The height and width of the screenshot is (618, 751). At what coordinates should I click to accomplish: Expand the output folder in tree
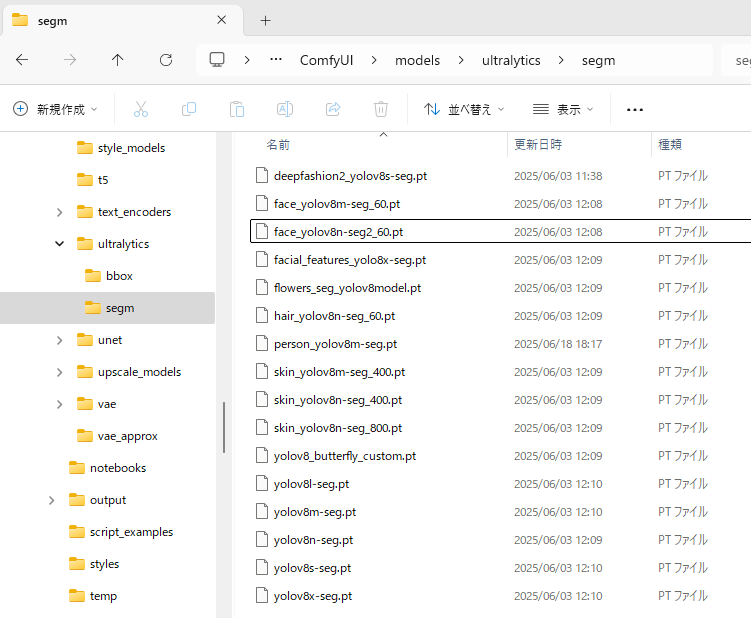[x=51, y=500]
